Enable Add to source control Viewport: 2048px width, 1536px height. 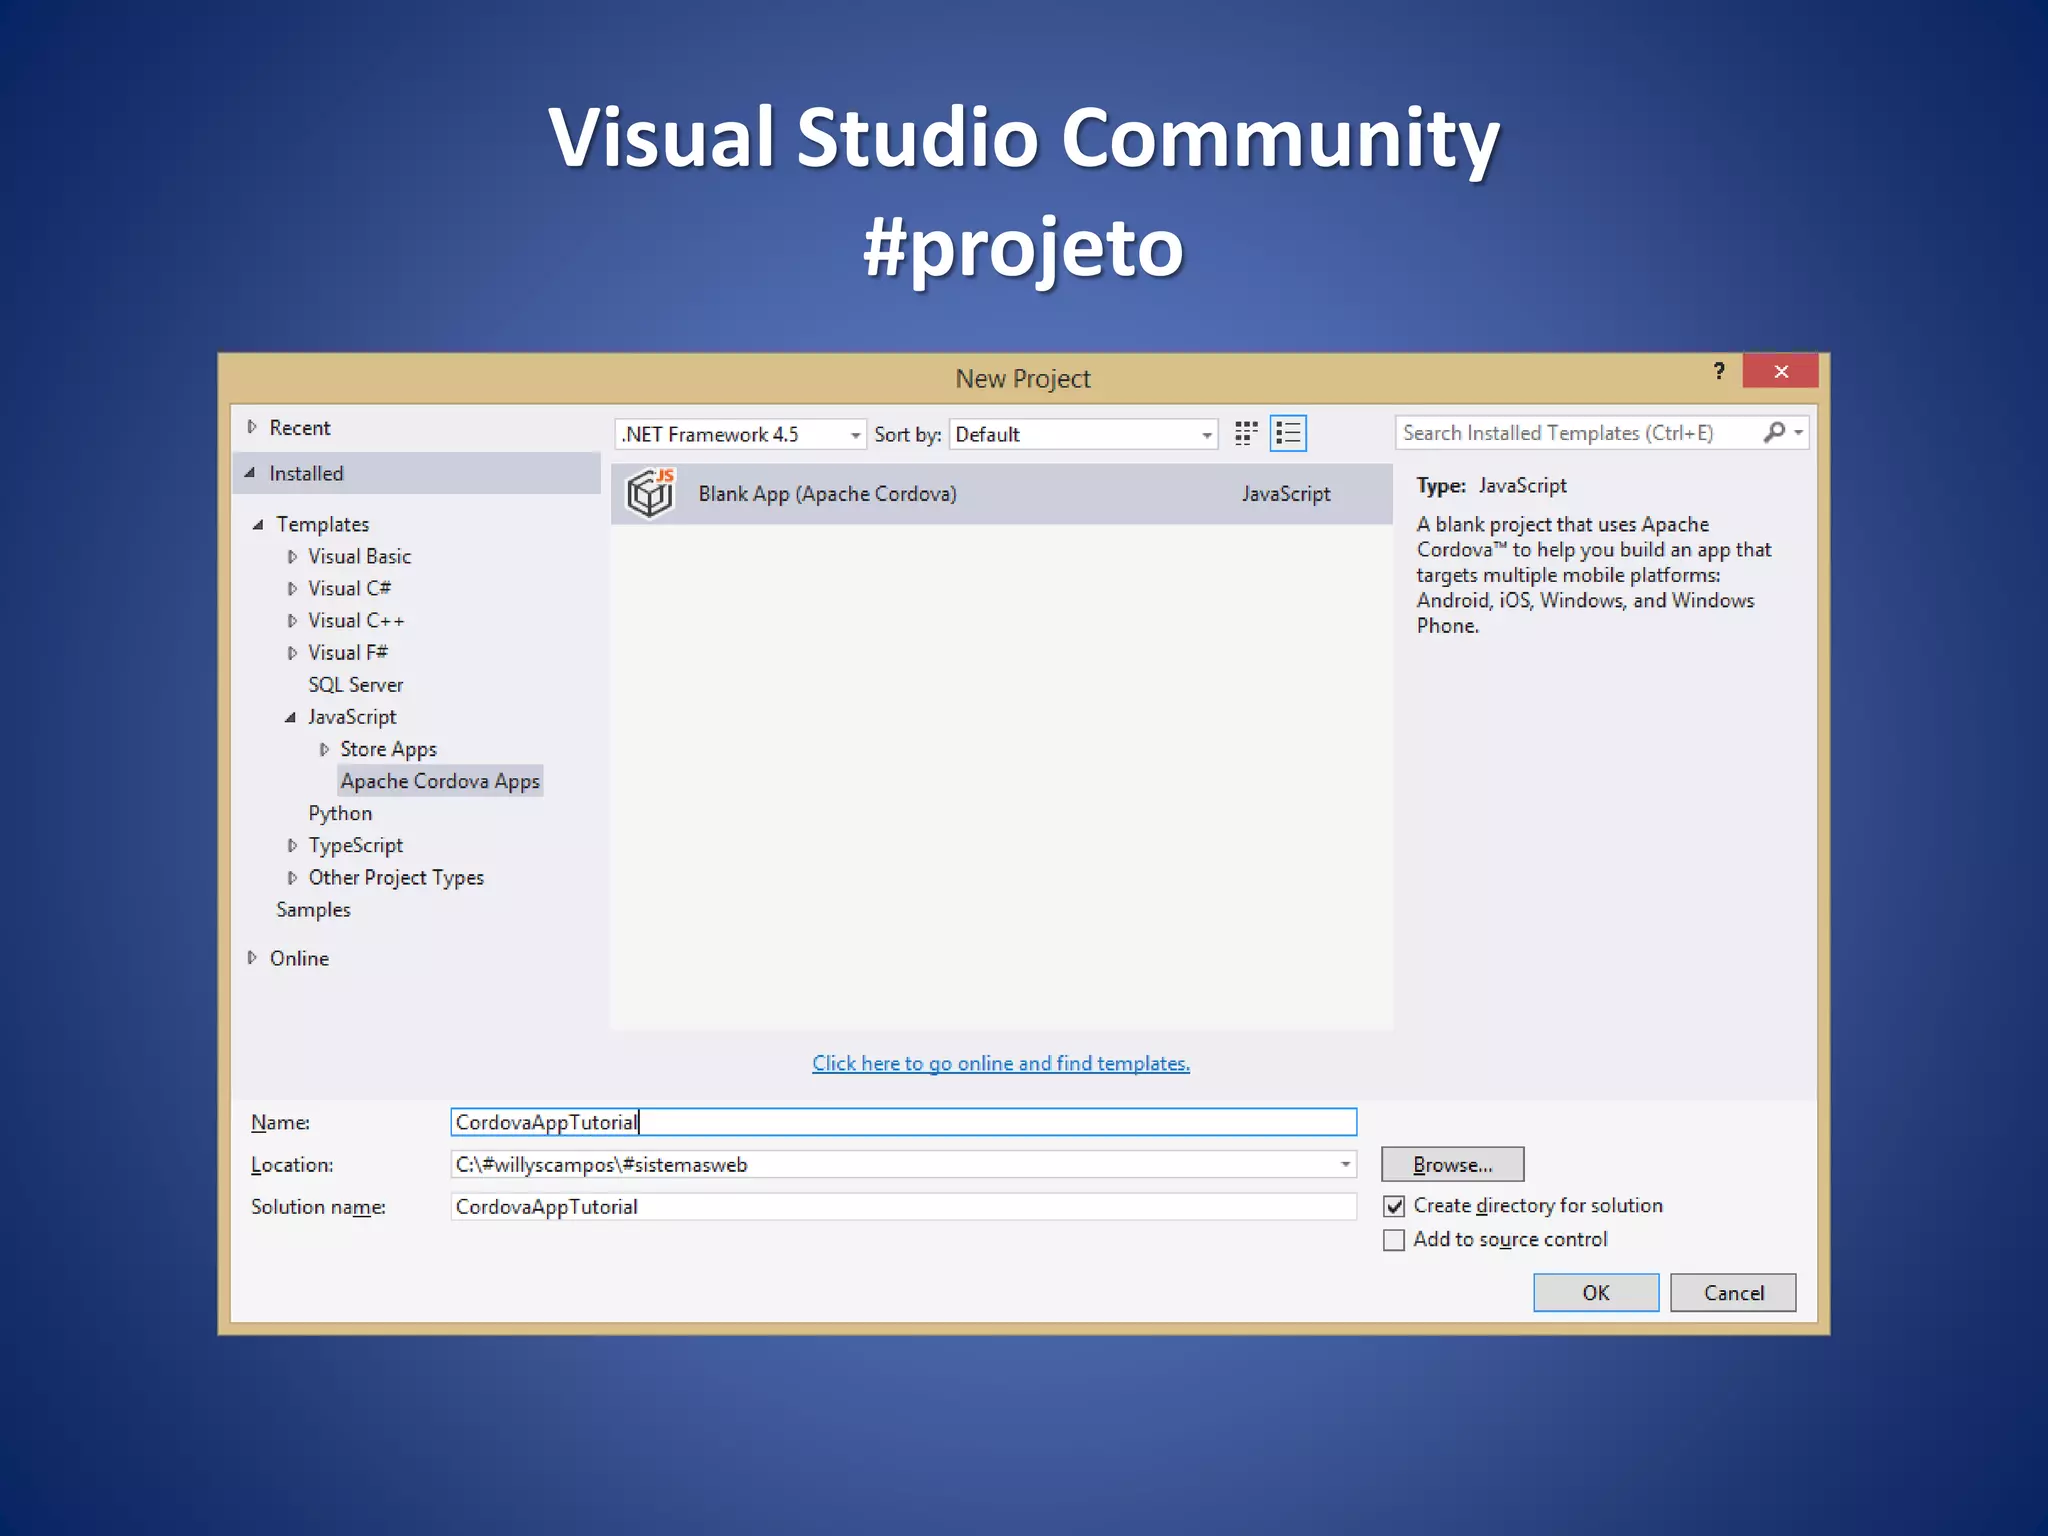[x=1394, y=1240]
